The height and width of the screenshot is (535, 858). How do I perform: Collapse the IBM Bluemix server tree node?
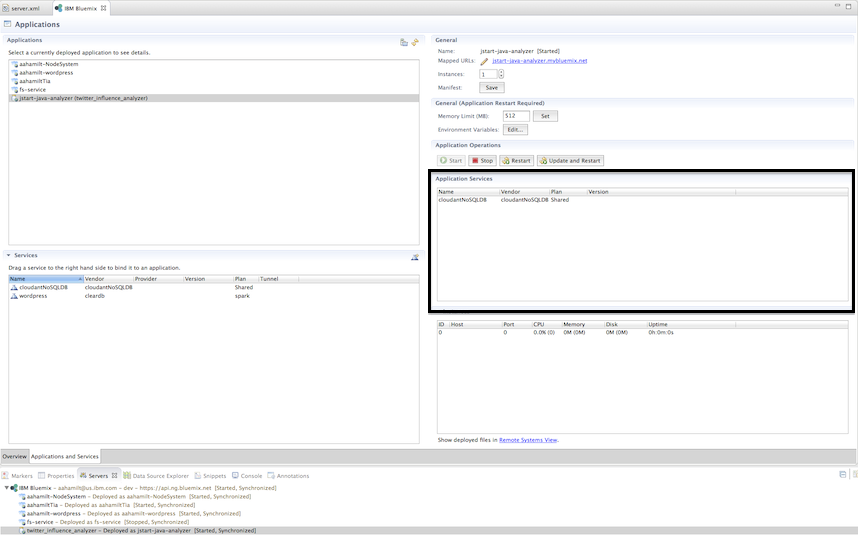click(7, 488)
